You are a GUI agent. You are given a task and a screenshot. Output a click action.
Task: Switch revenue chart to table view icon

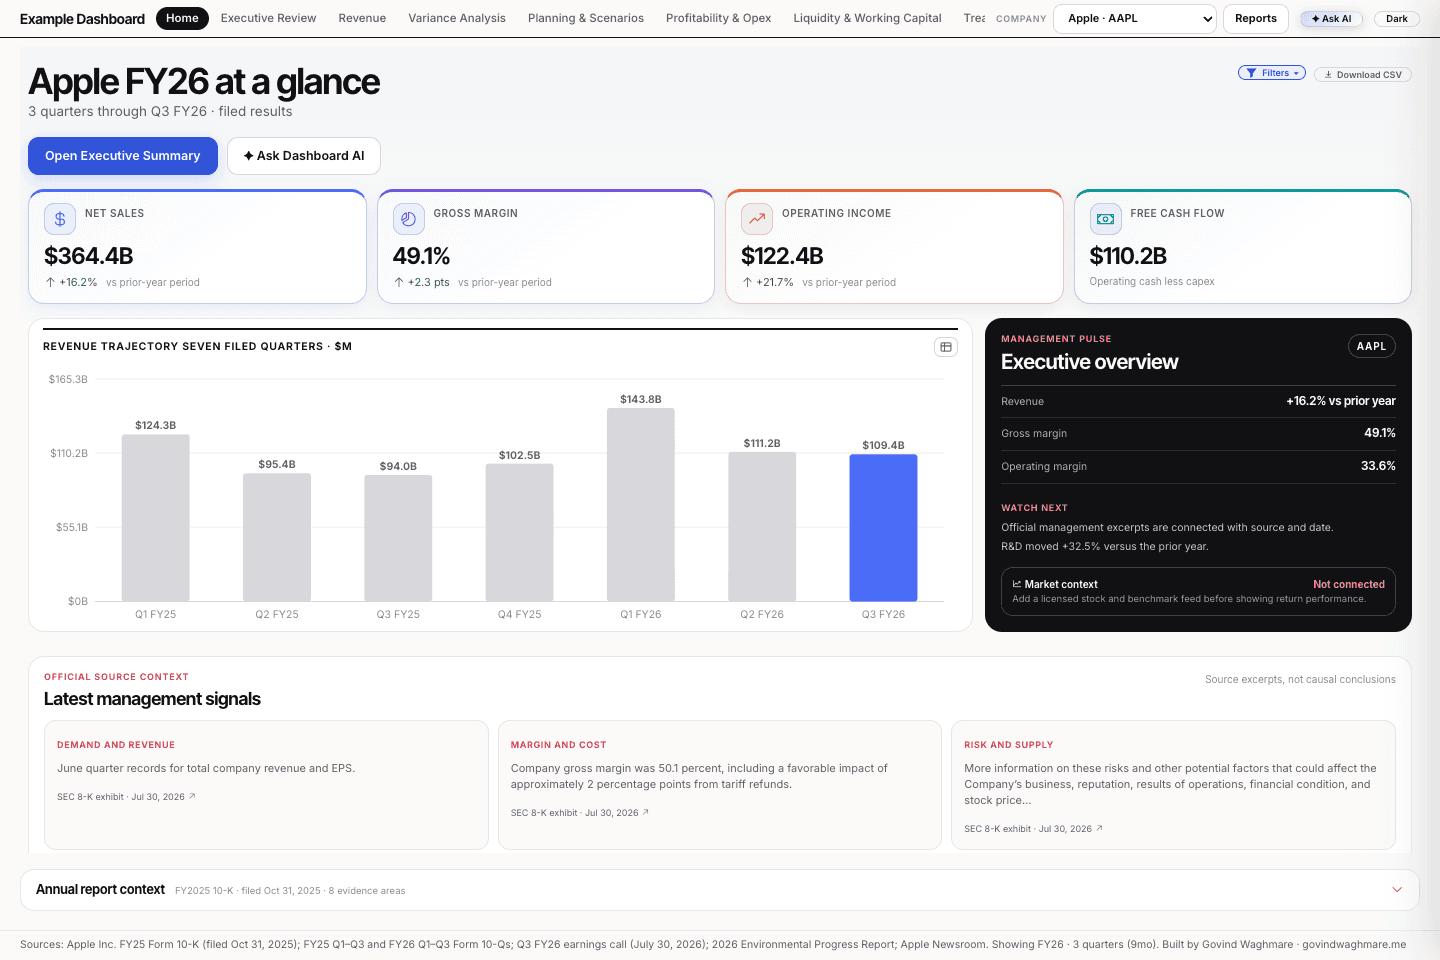pyautogui.click(x=946, y=347)
